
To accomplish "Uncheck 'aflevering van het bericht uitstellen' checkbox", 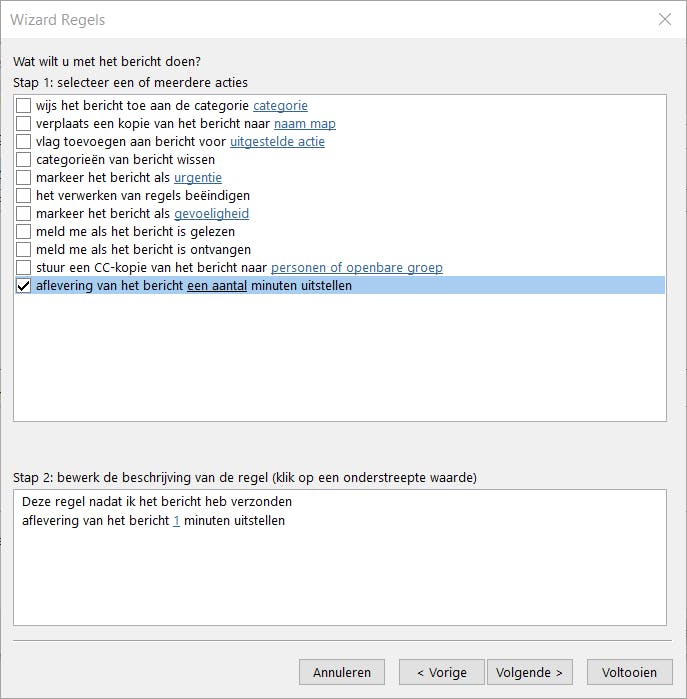I will click(x=24, y=286).
